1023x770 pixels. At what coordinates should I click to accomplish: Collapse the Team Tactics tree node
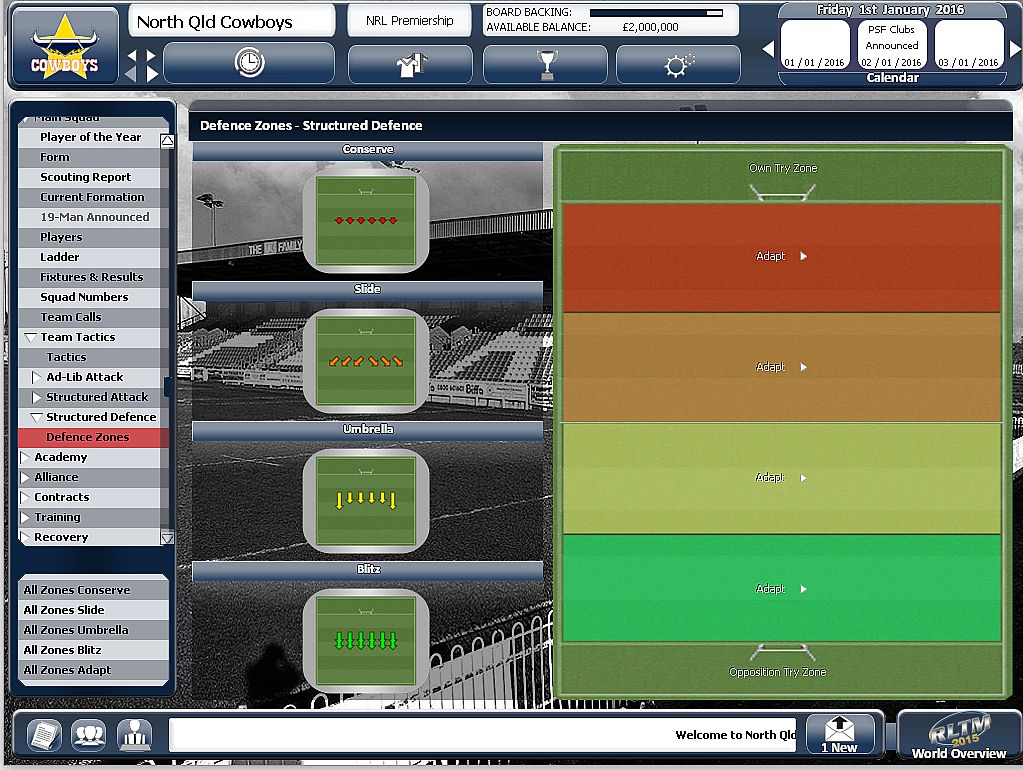pos(30,337)
